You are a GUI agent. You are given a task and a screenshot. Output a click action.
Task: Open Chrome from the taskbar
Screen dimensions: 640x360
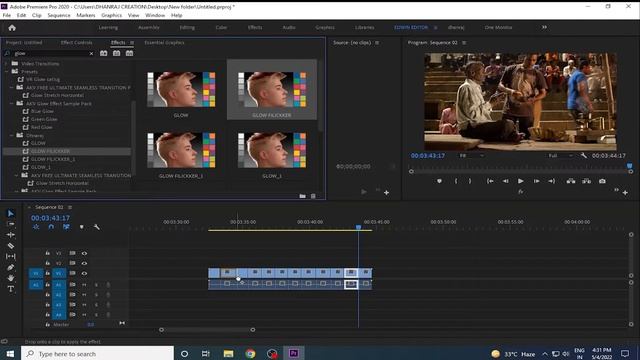click(250, 353)
